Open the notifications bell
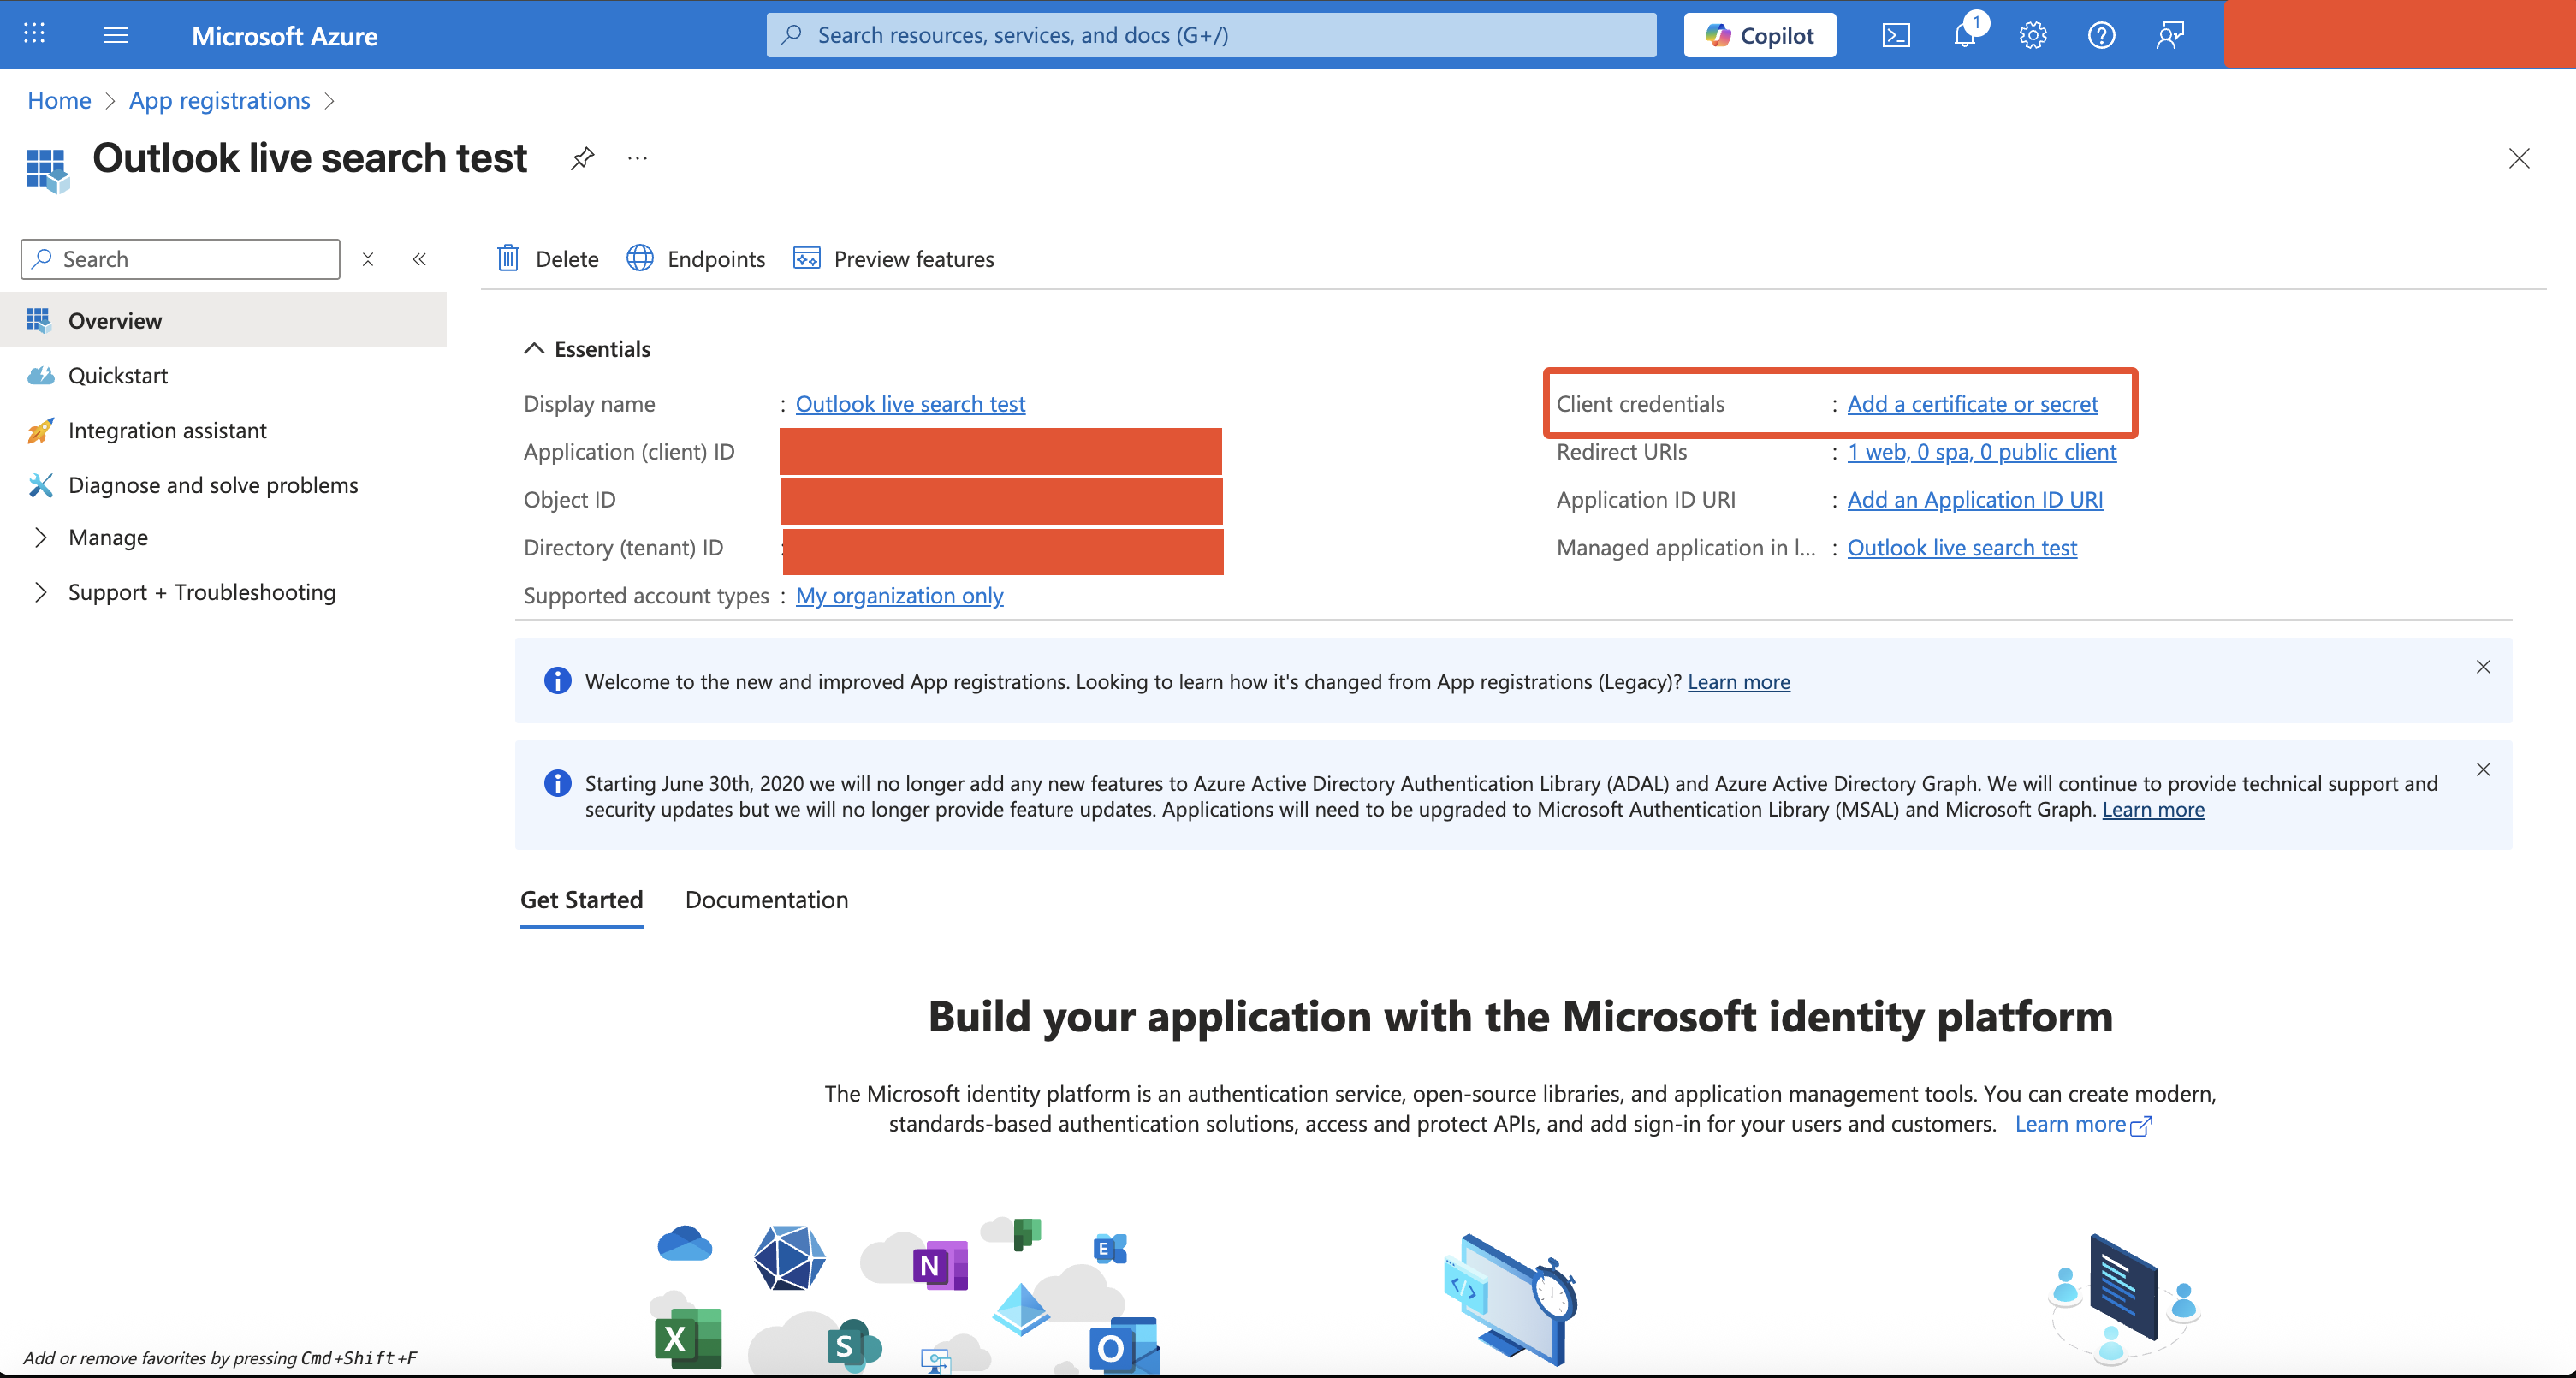The image size is (2576, 1378). click(1964, 36)
